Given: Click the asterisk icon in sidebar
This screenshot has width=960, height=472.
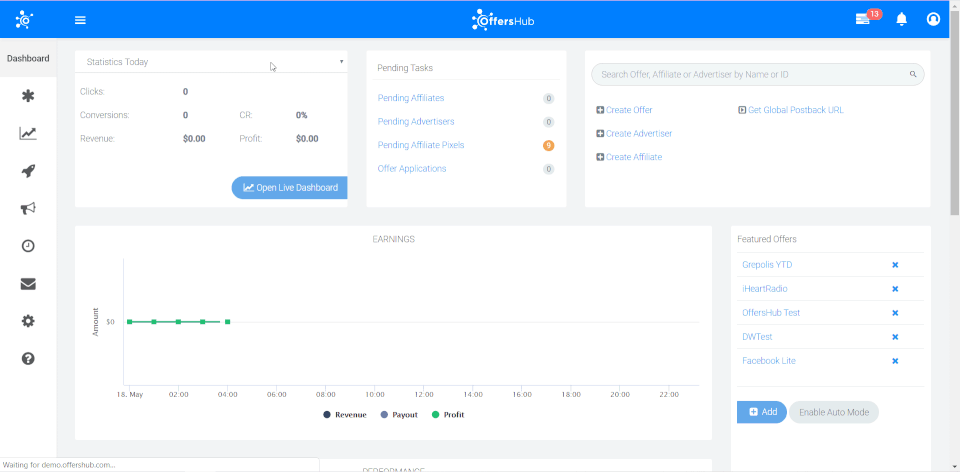Looking at the screenshot, I should pyautogui.click(x=28, y=96).
